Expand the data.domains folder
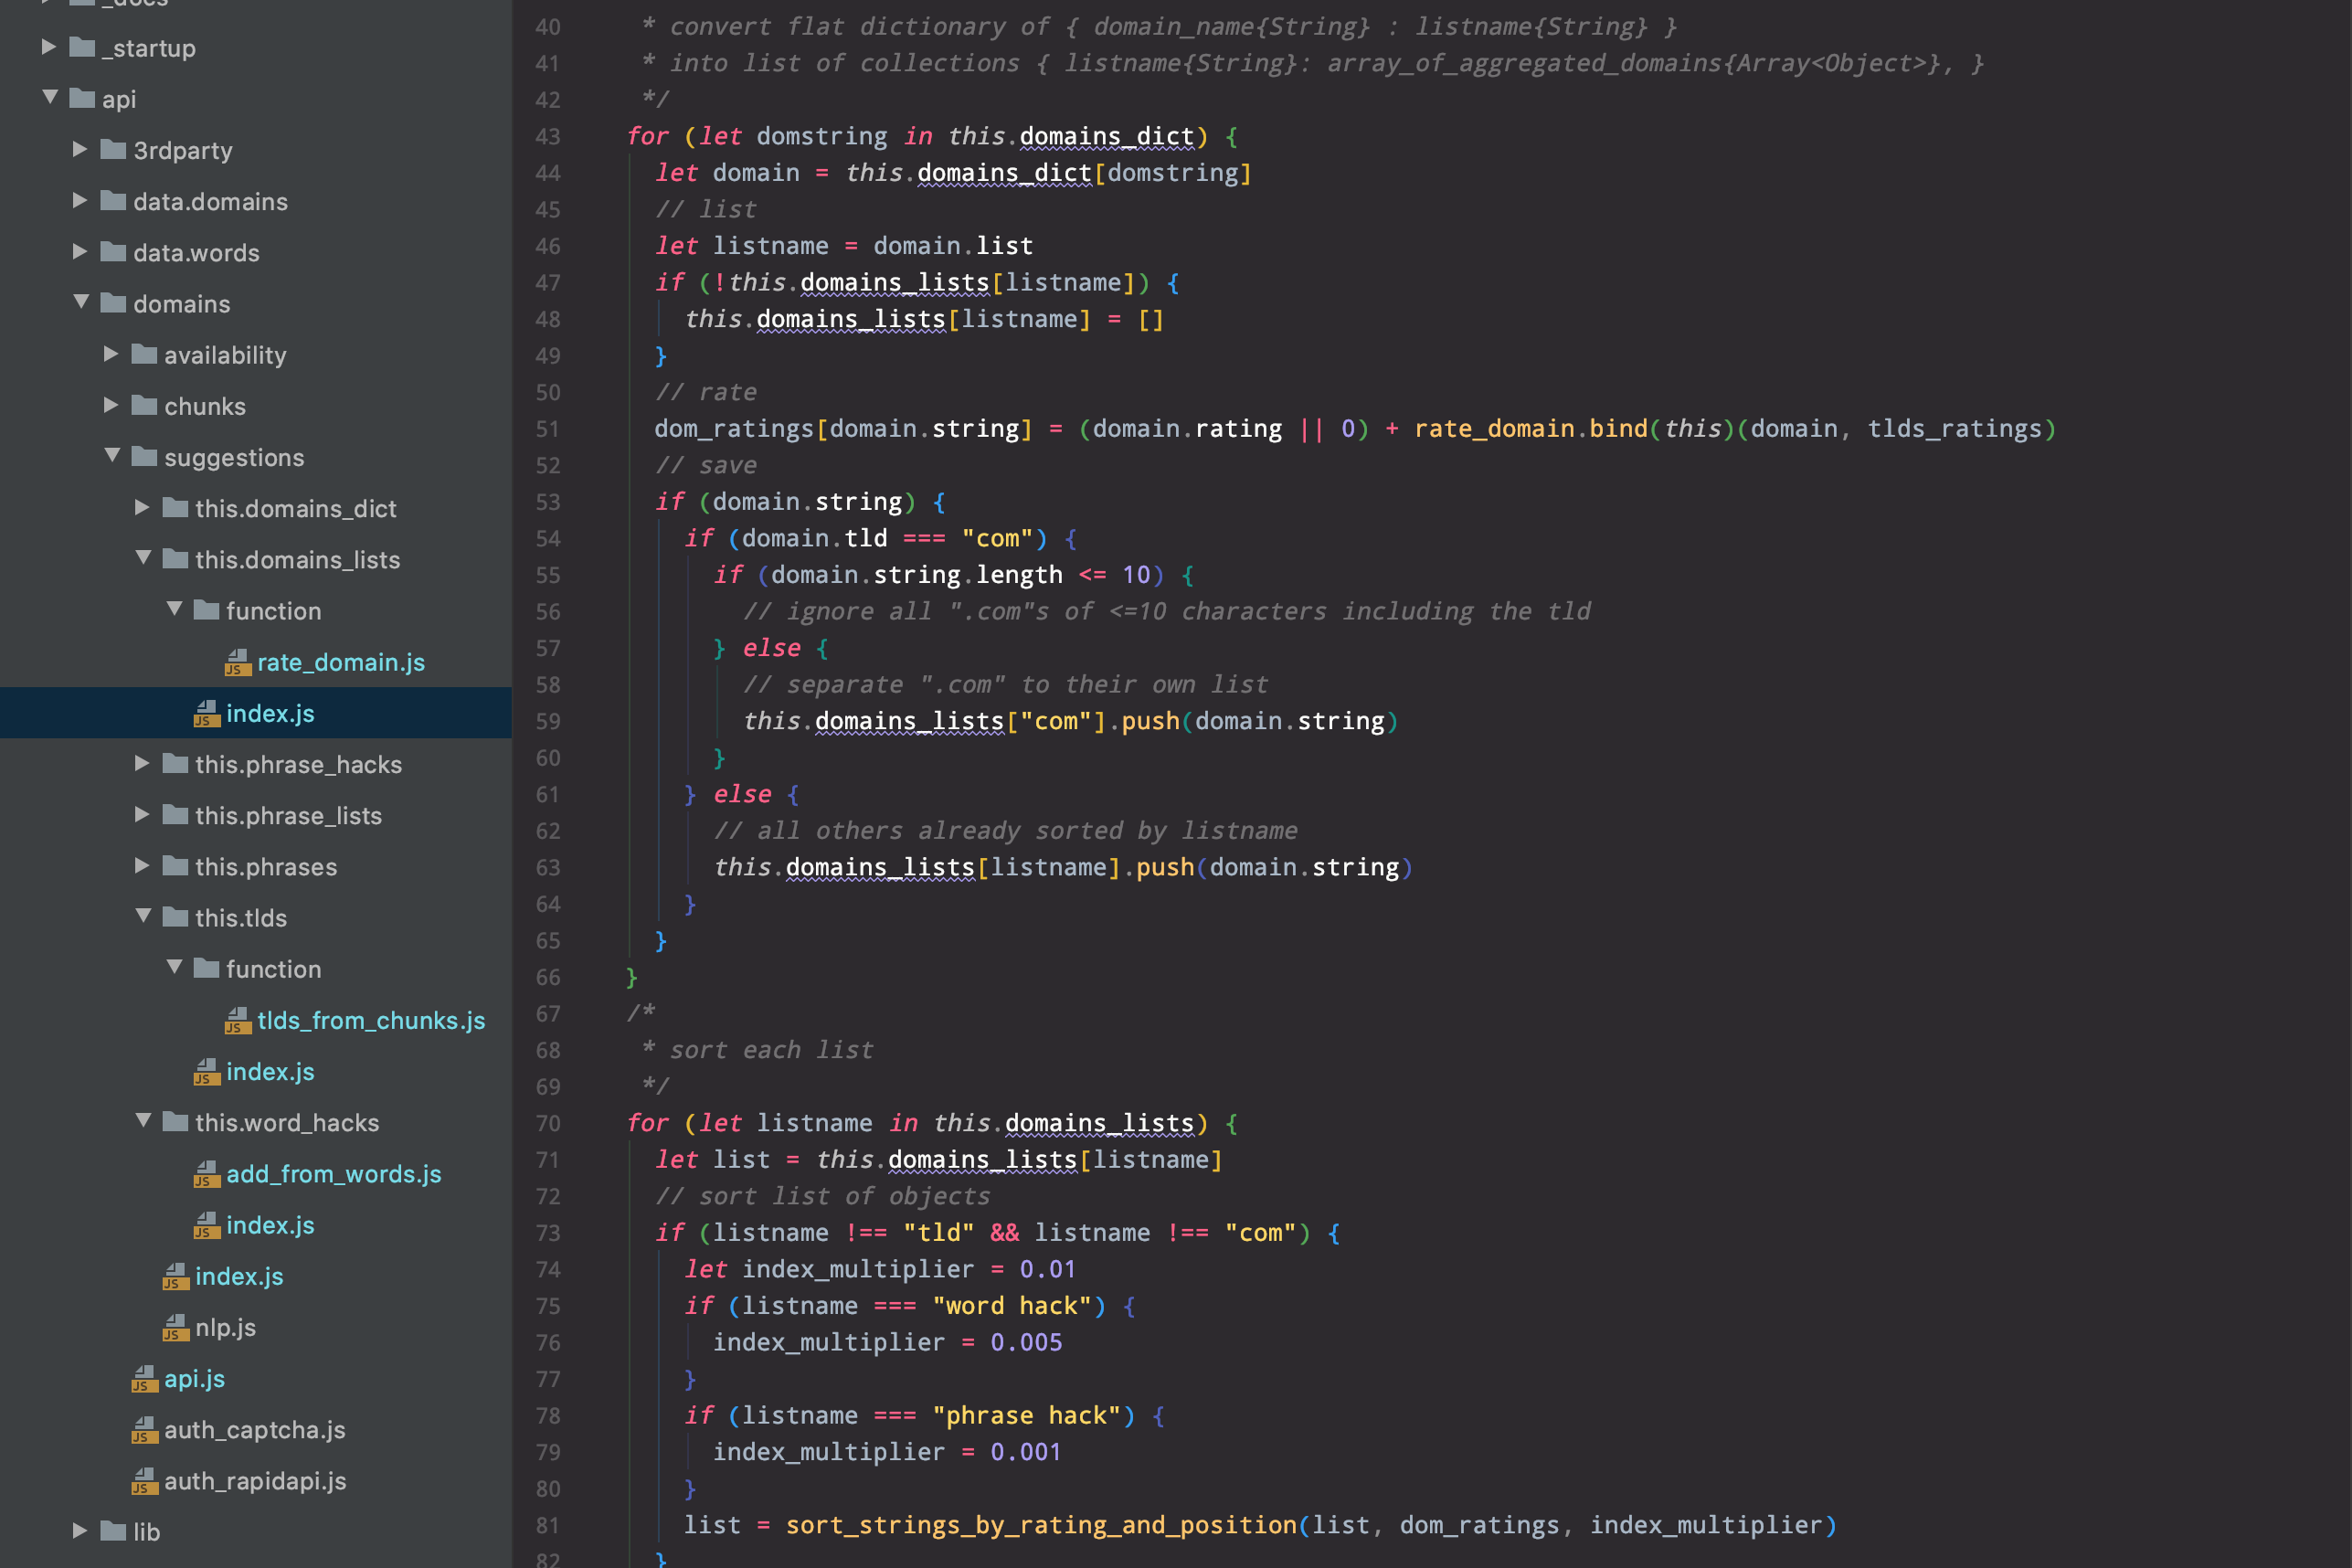Image resolution: width=2352 pixels, height=1568 pixels. (80, 201)
